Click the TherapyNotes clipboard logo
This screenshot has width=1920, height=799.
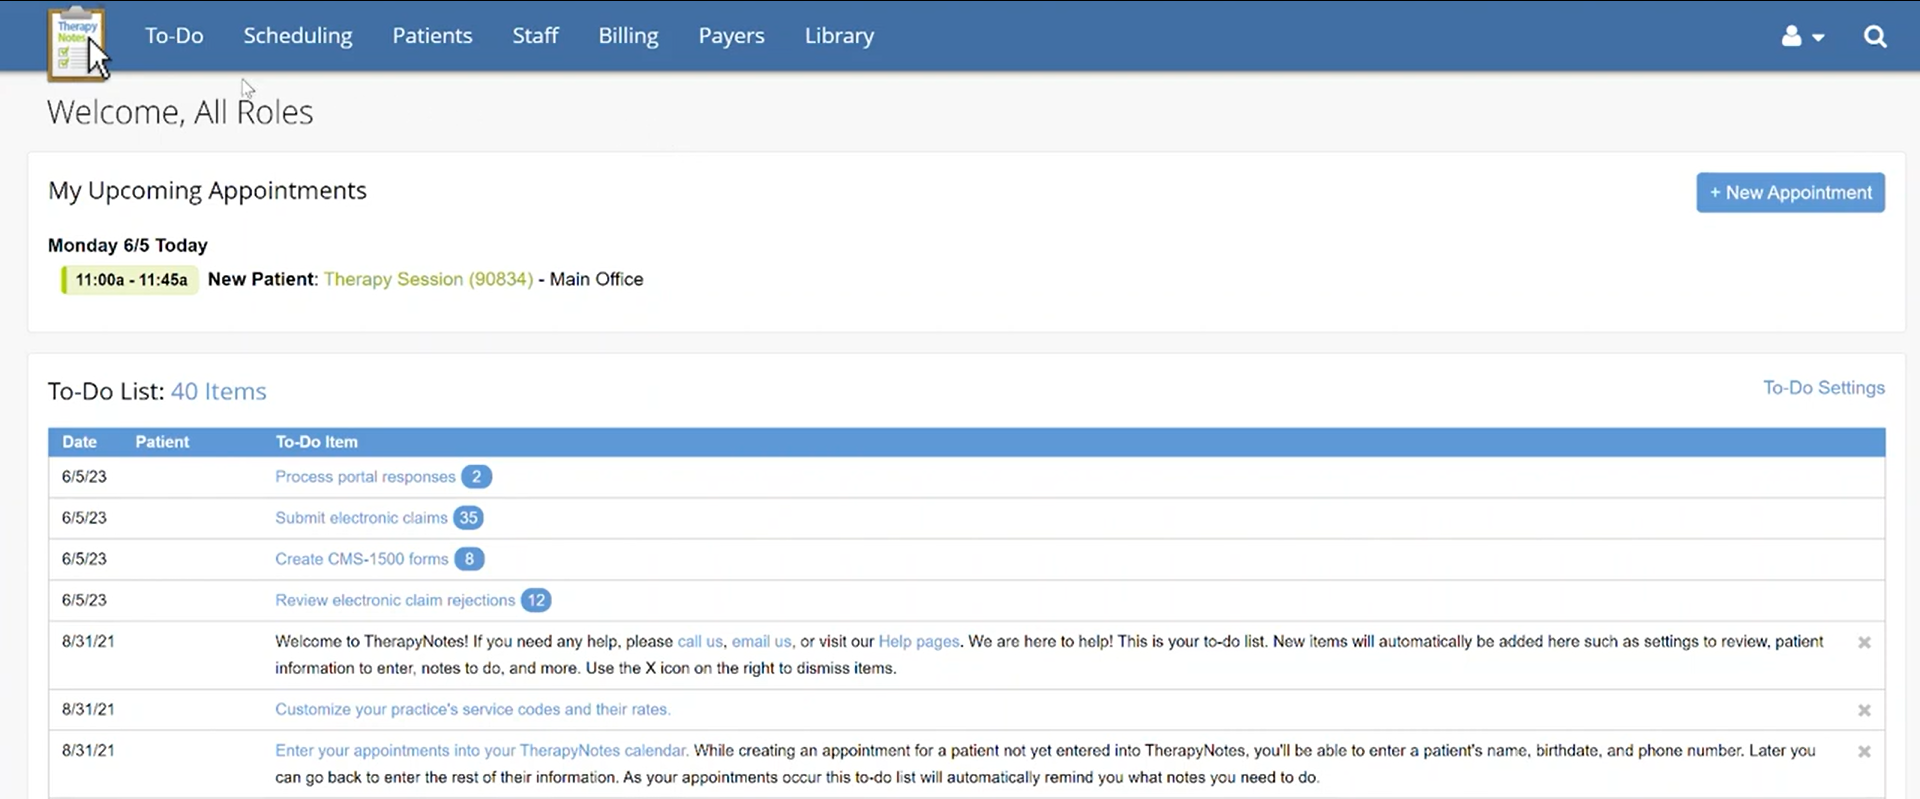[x=76, y=44]
